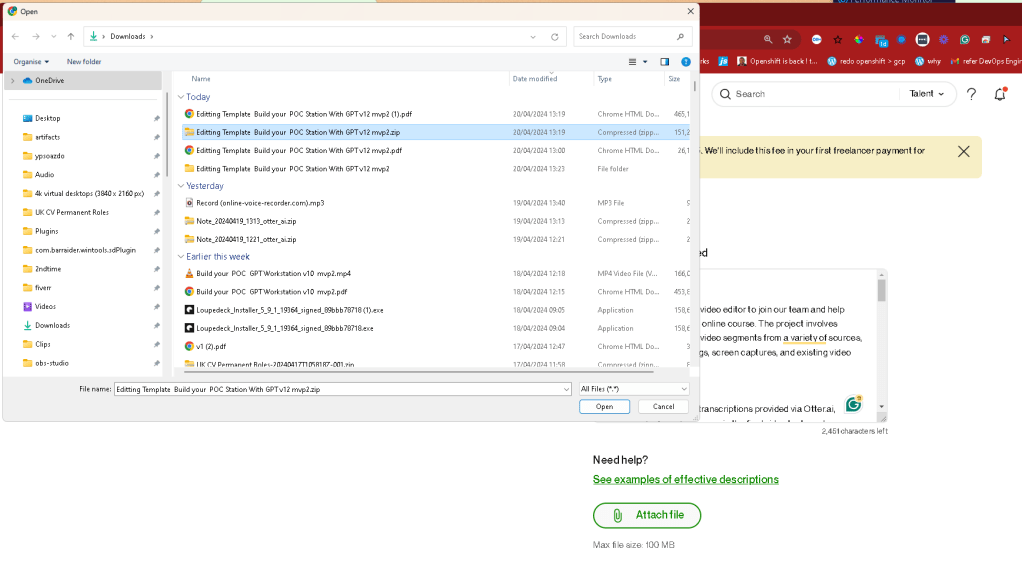Sort files by Name column

click(201, 79)
